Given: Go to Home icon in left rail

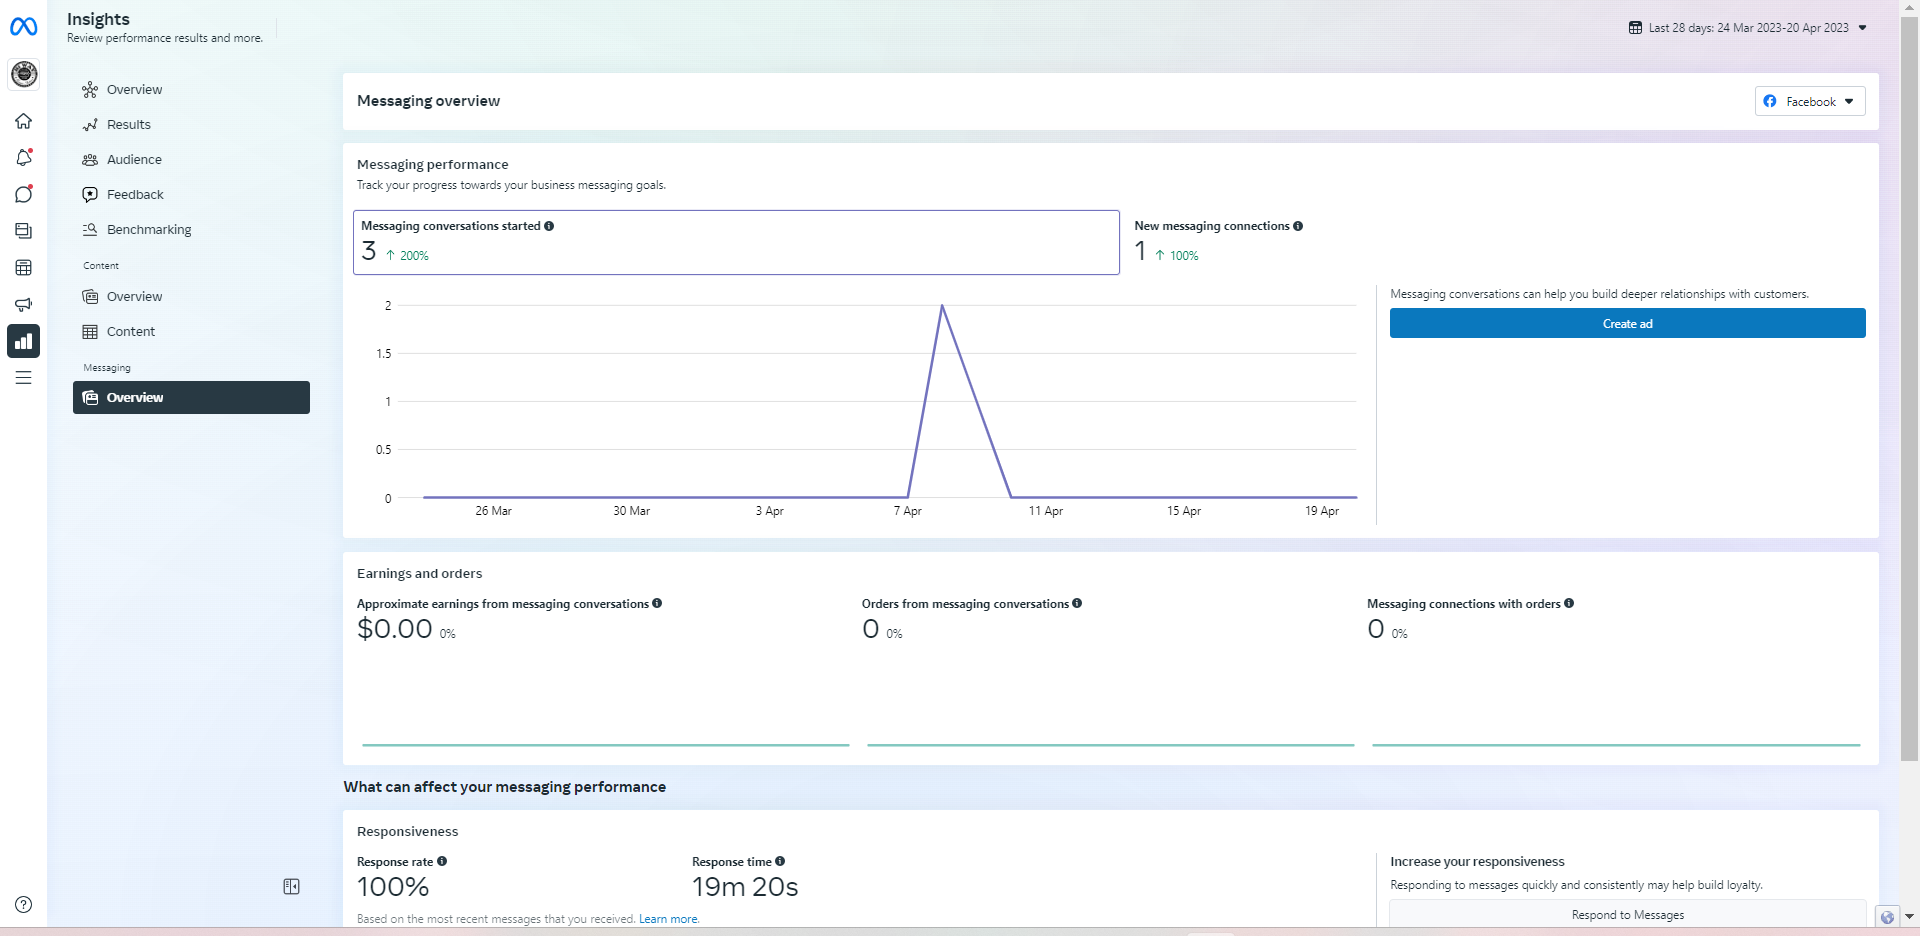Looking at the screenshot, I should (23, 121).
